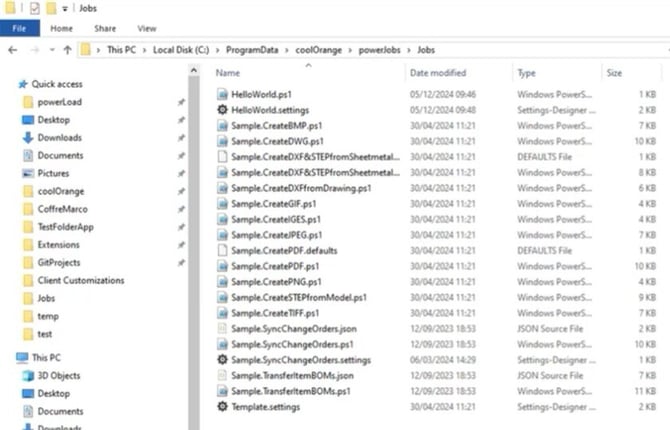Click Sample.SyncChangeOrders.ps1 file icon

pyautogui.click(x=222, y=345)
